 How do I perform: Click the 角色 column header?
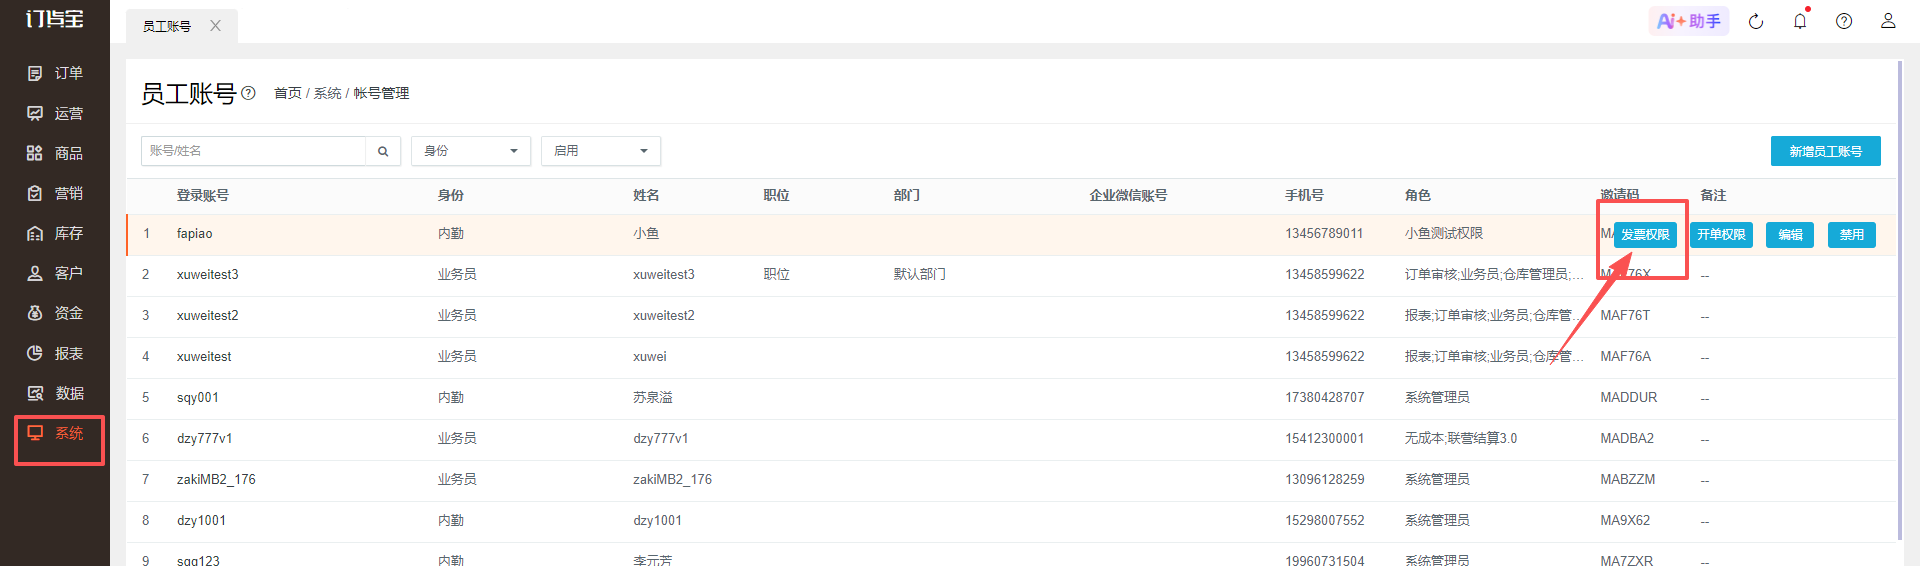click(1418, 195)
